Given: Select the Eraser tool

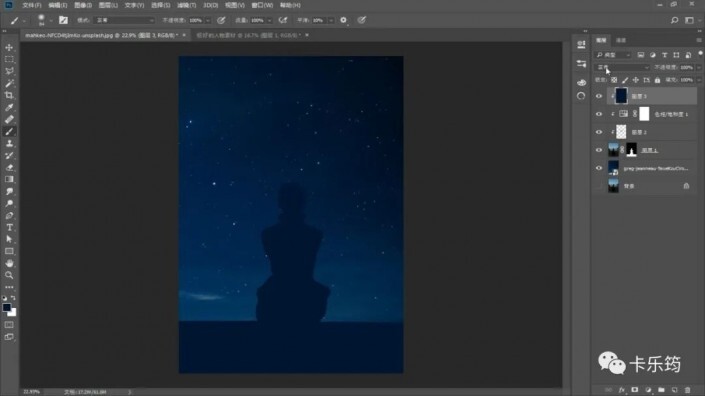Looking at the screenshot, I should point(9,167).
